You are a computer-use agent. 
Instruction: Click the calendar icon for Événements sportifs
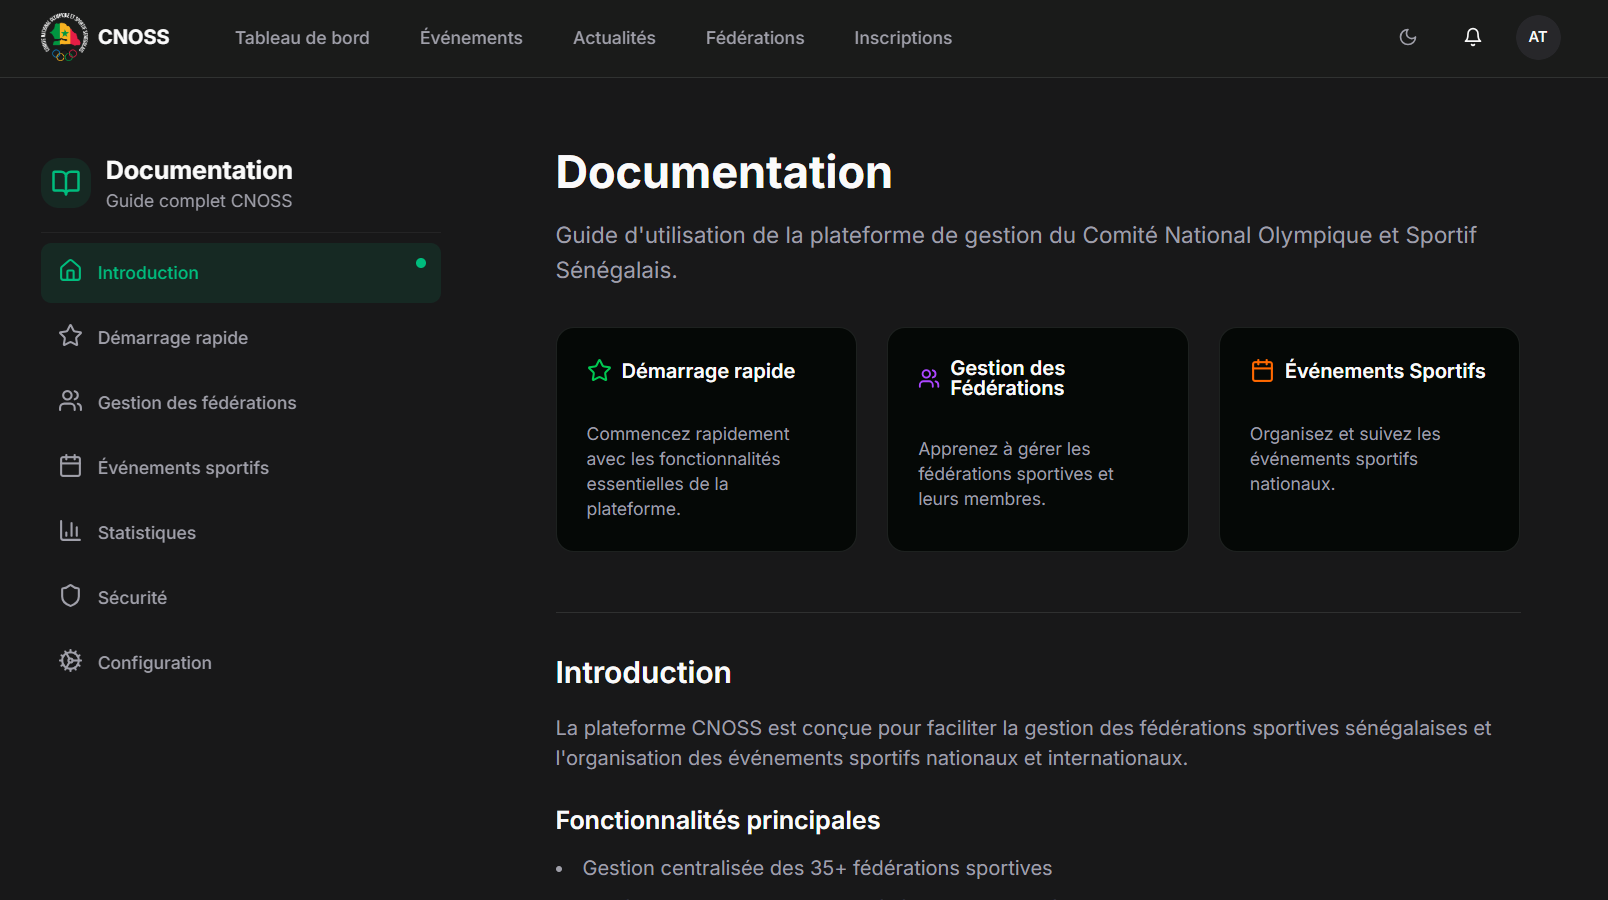point(70,466)
